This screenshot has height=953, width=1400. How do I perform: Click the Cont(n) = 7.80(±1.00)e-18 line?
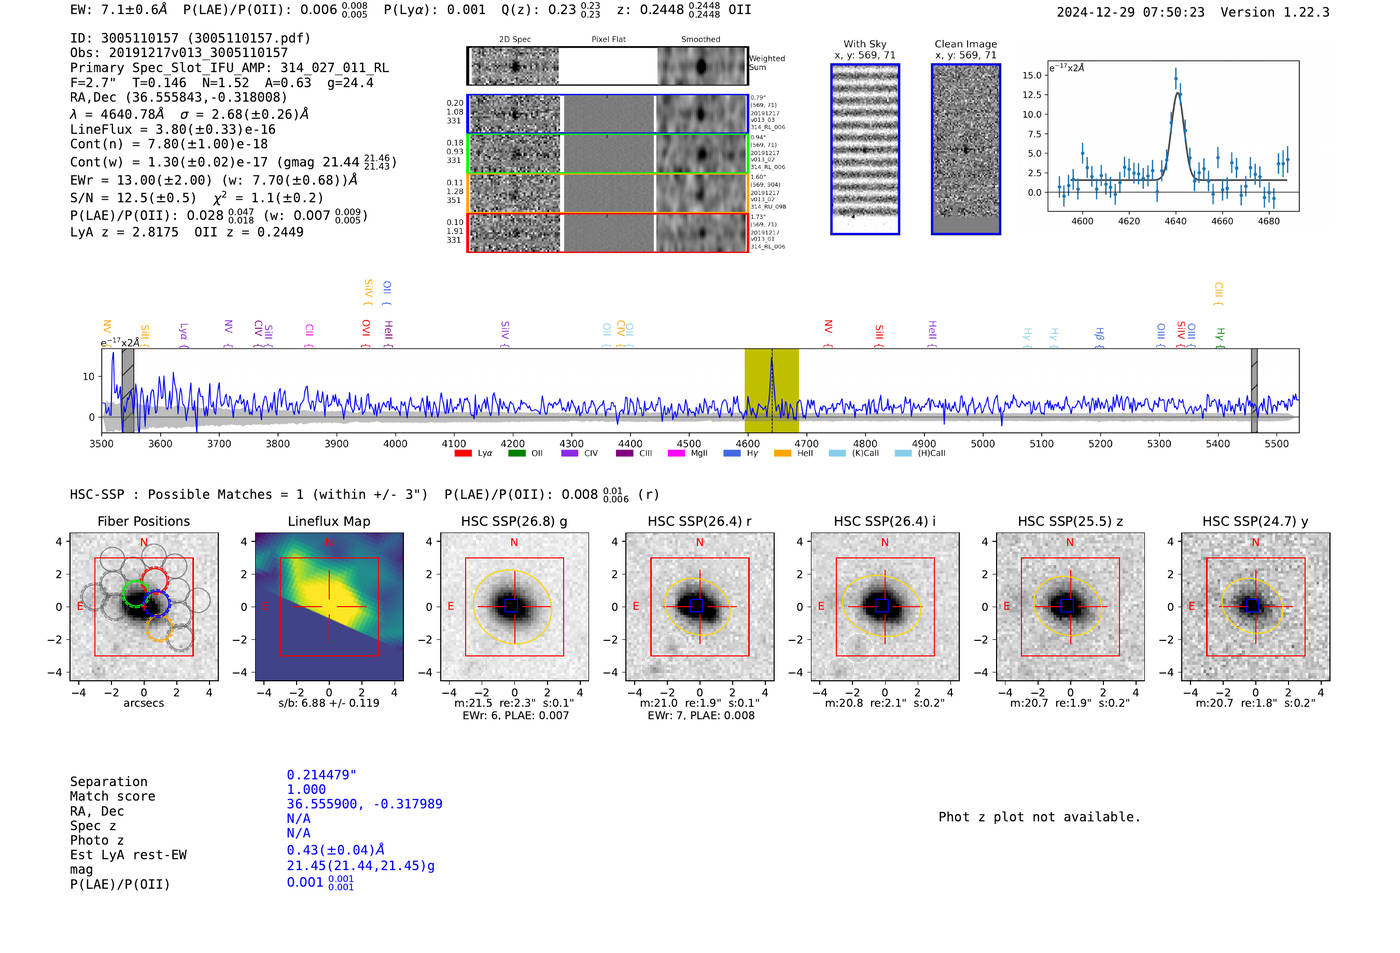coord(169,144)
